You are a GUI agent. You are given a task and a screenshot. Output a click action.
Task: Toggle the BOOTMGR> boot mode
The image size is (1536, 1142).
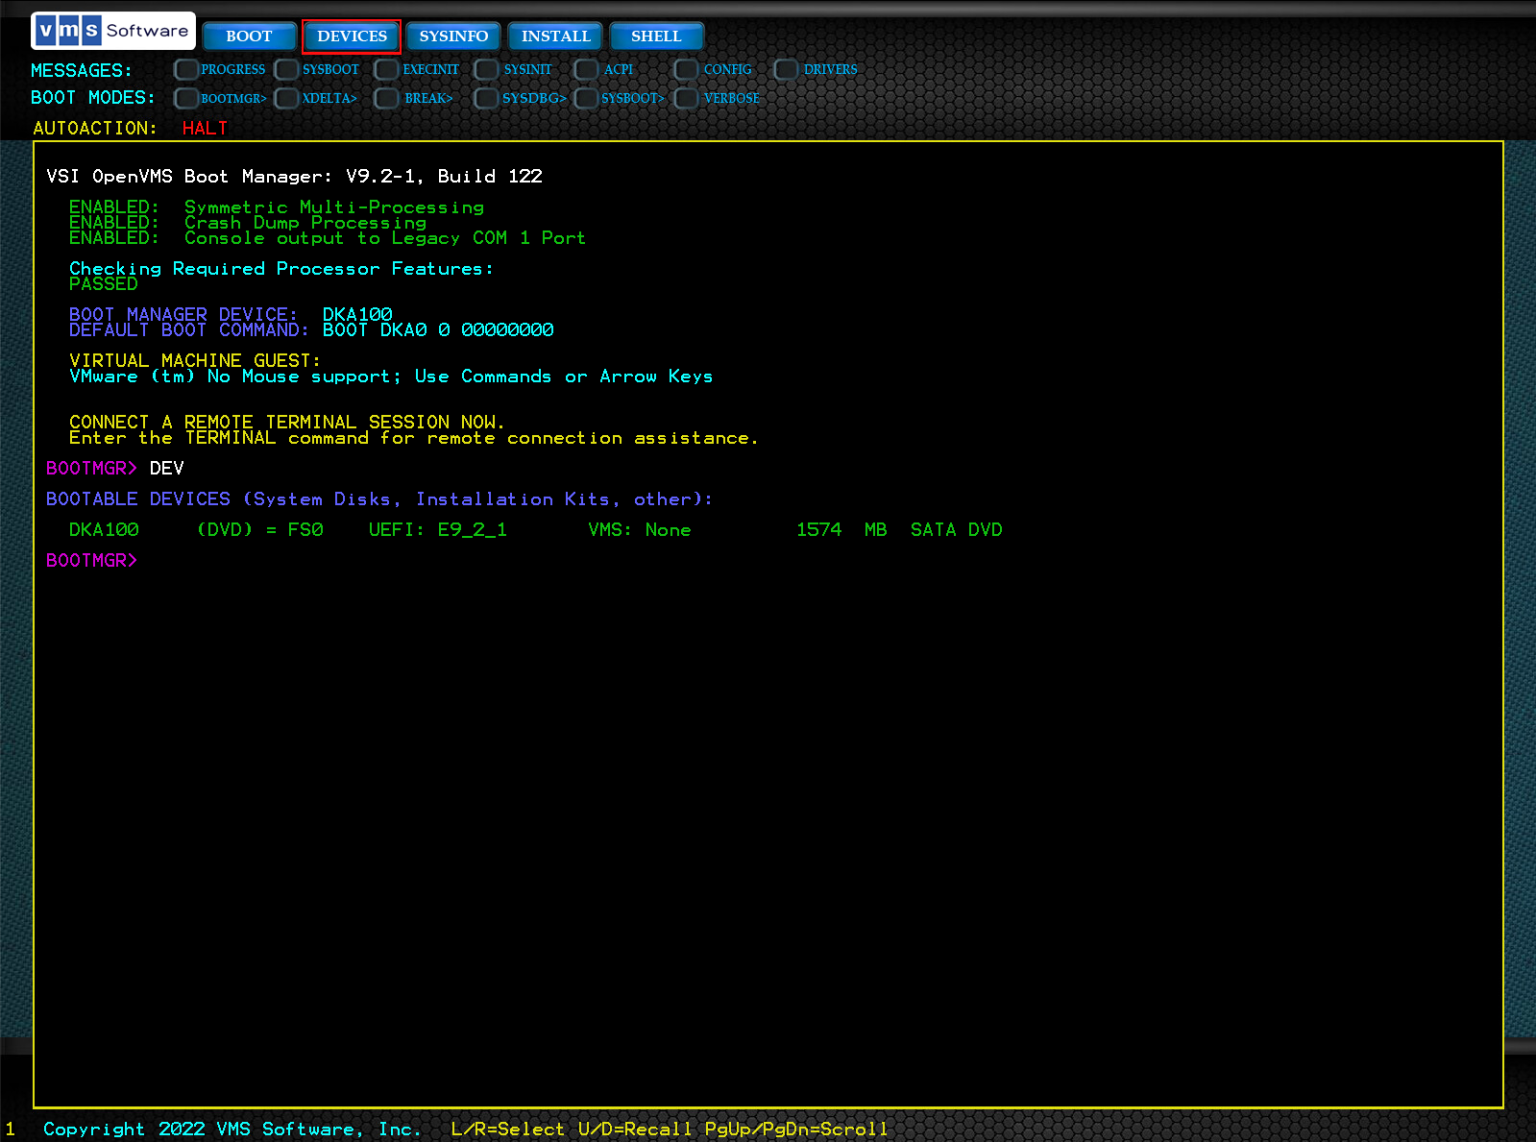[x=186, y=98]
